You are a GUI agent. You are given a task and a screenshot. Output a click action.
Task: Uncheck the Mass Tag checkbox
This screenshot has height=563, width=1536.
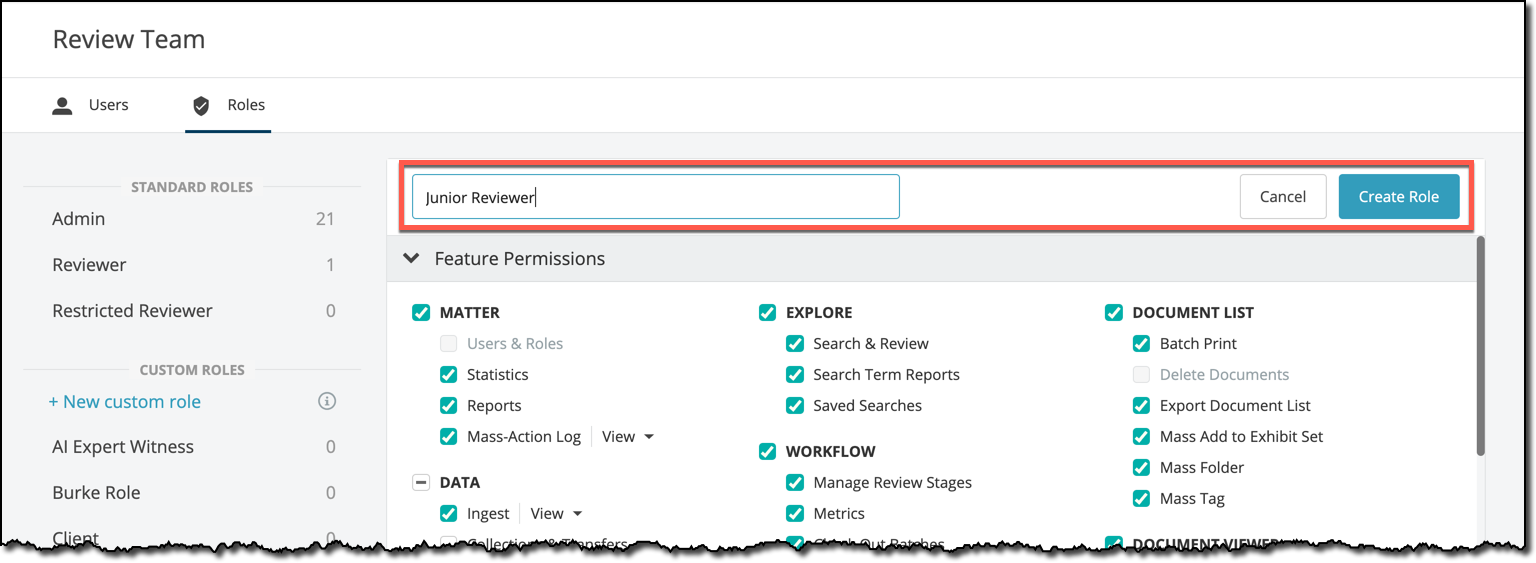coord(1141,499)
